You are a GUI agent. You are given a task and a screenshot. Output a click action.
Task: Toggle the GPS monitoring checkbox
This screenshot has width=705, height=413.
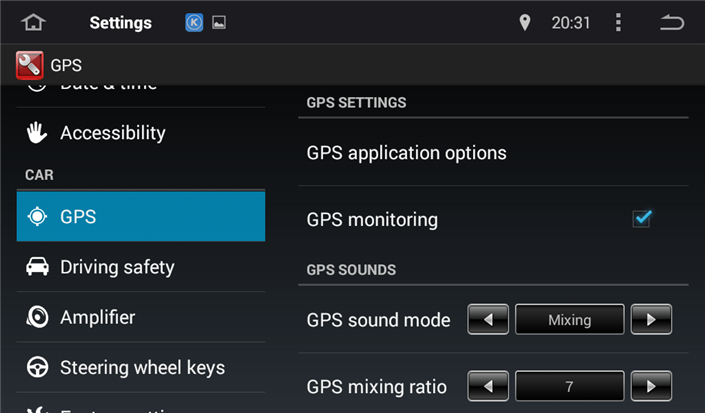642,219
